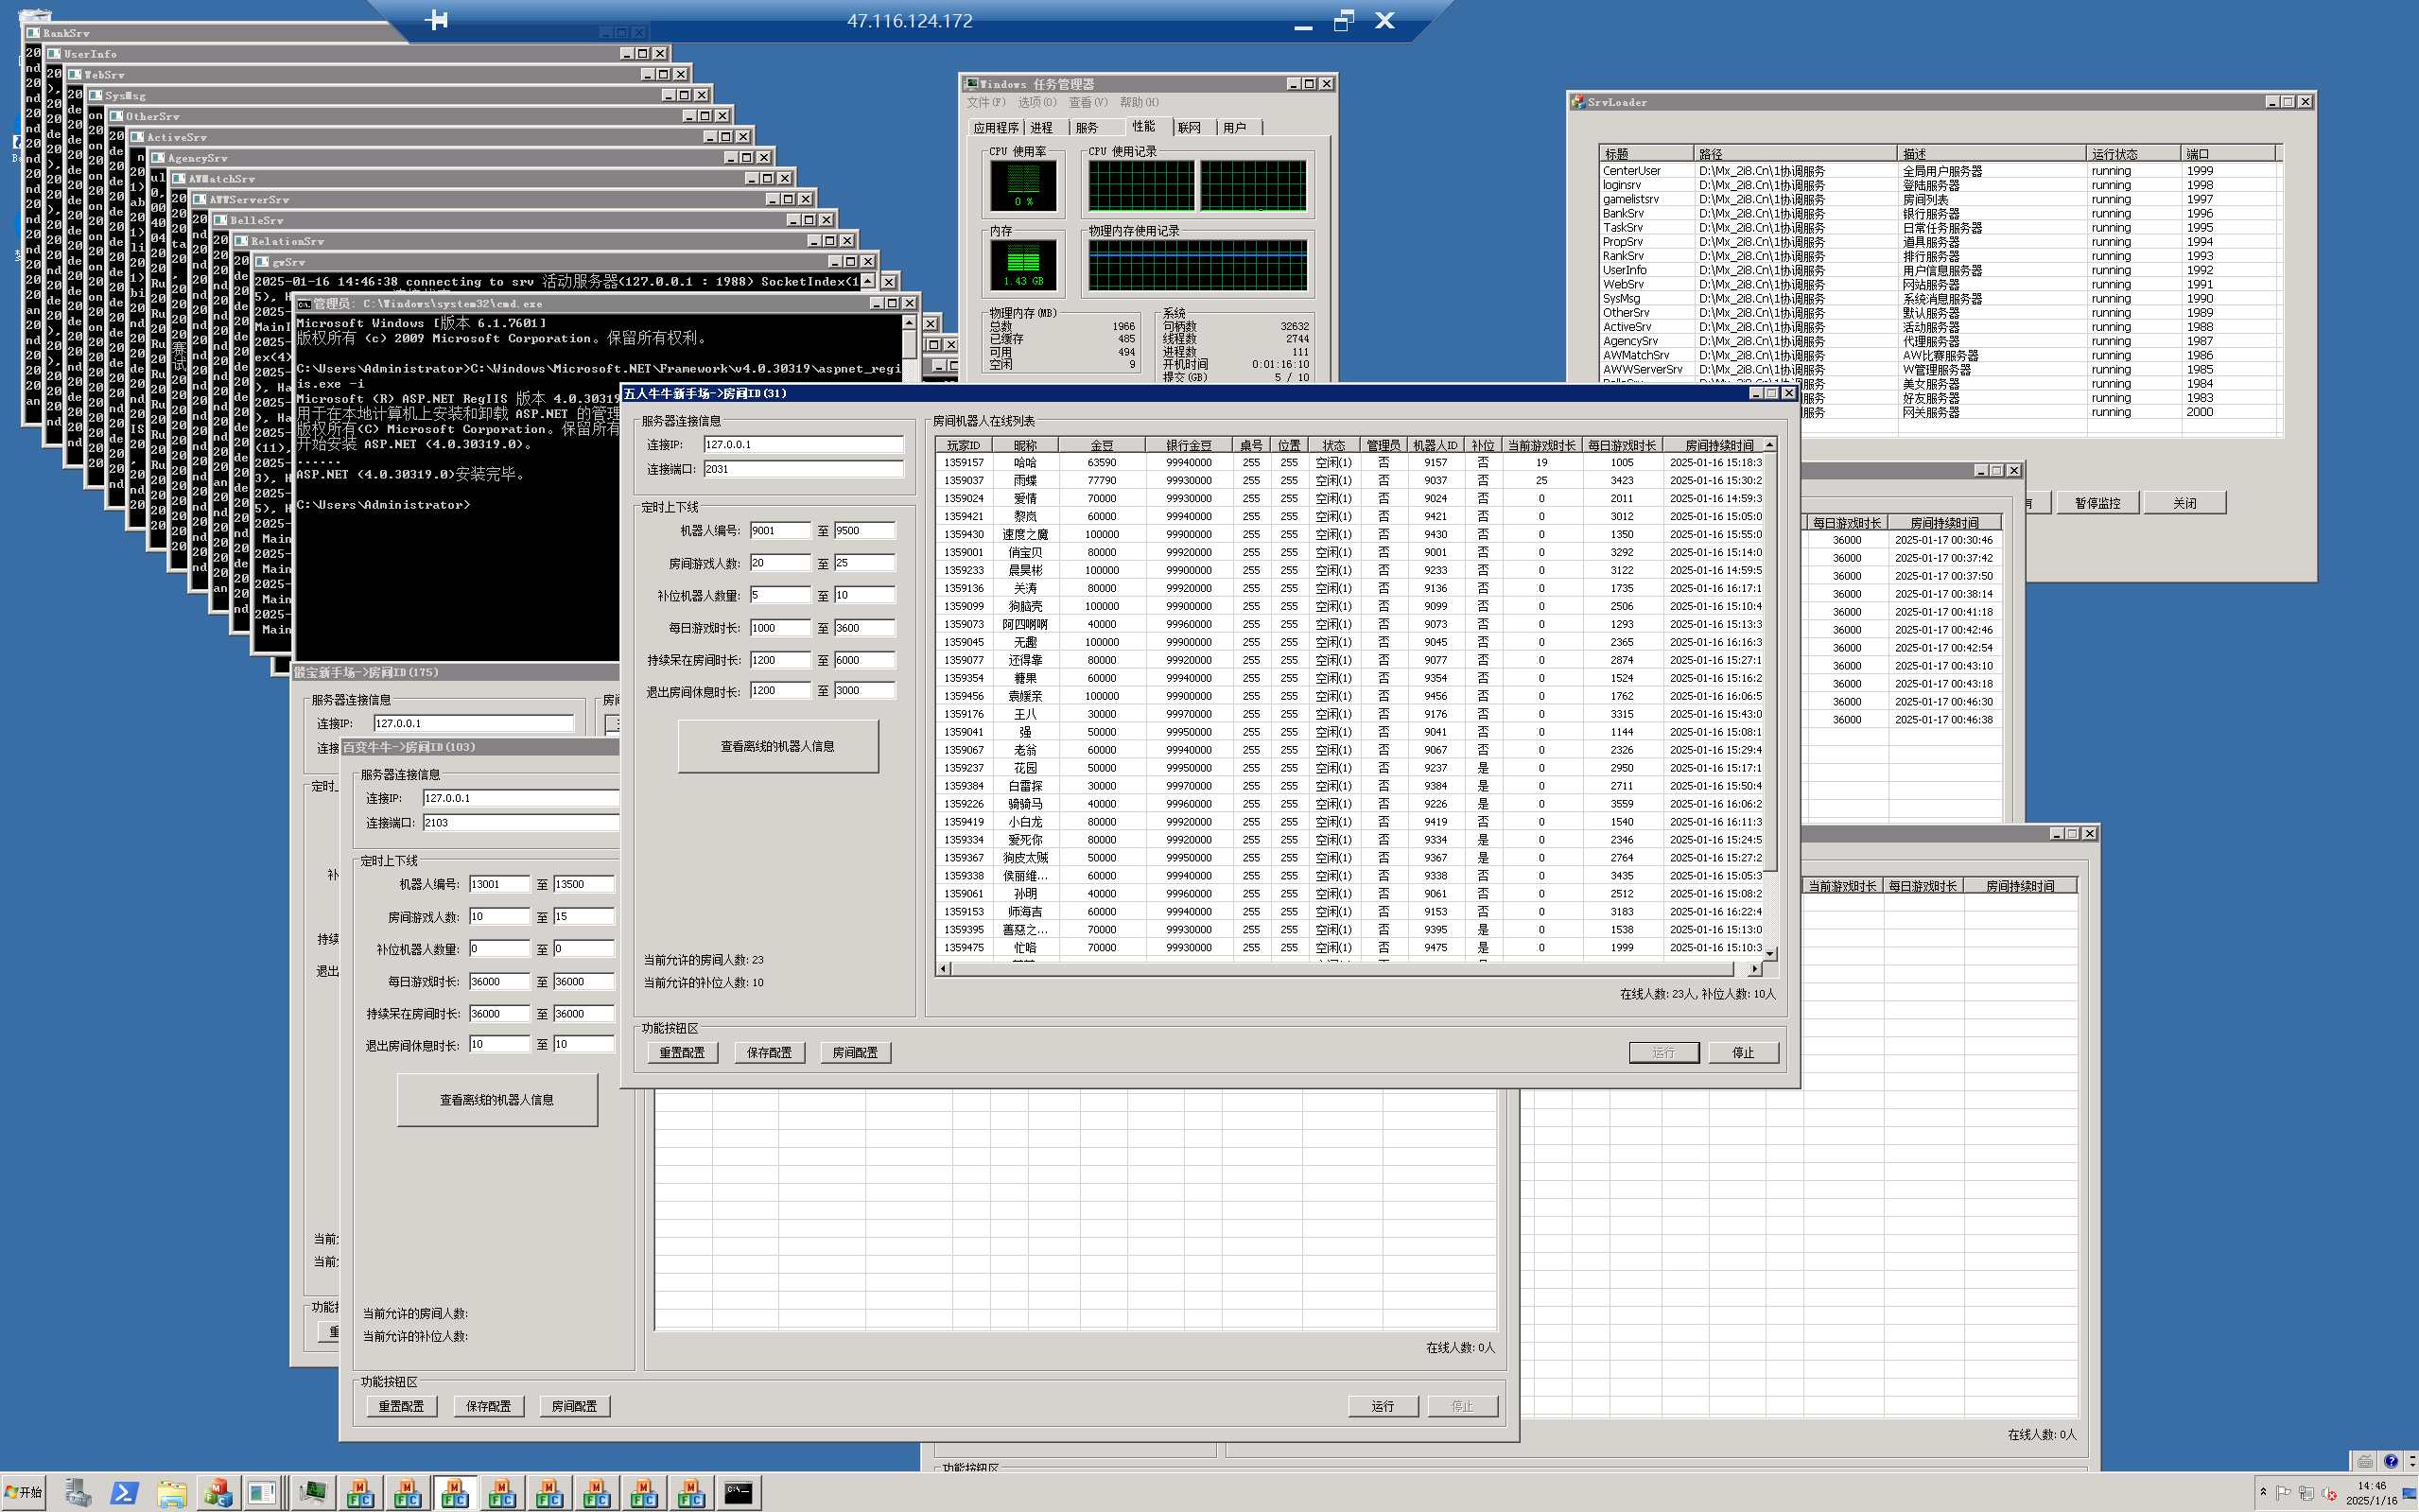Click the AgencySrv console window title icon
The image size is (2419, 1512).
coord(158,158)
